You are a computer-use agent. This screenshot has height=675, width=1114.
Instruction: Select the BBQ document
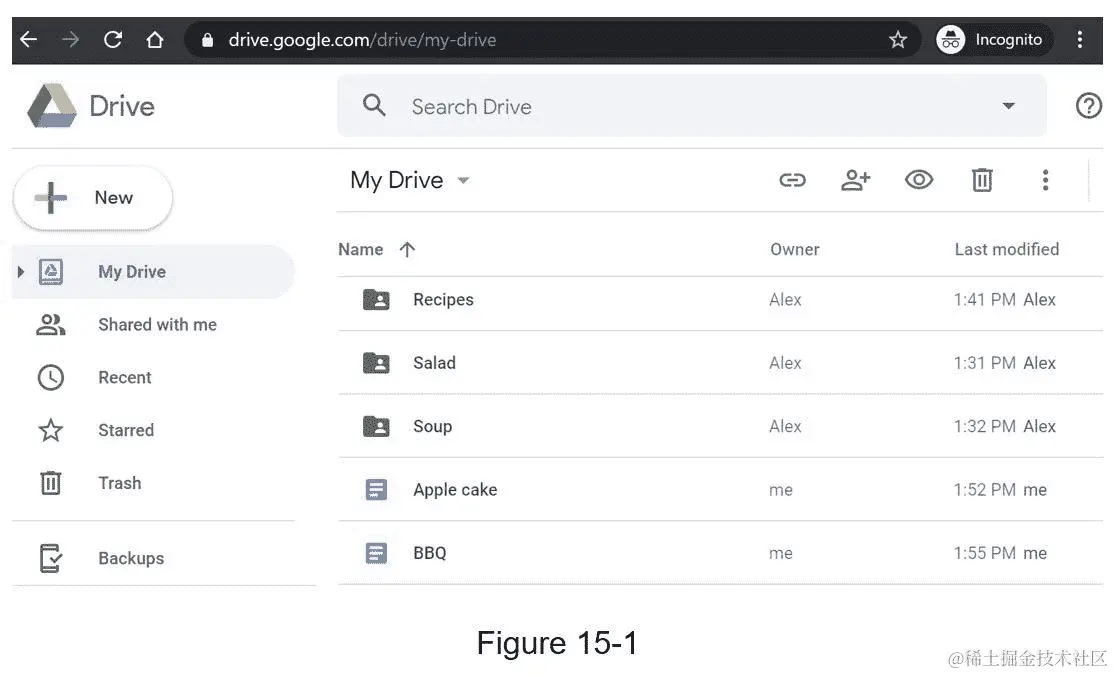click(x=430, y=552)
